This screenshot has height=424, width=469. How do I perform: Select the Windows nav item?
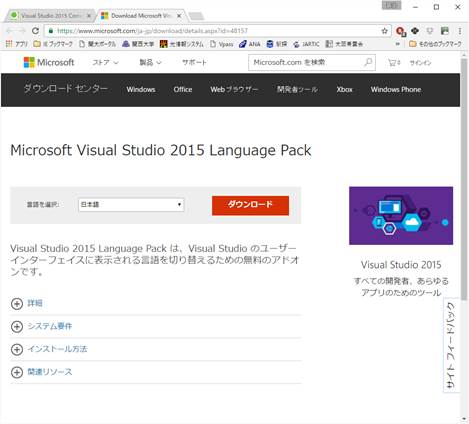[x=141, y=89]
